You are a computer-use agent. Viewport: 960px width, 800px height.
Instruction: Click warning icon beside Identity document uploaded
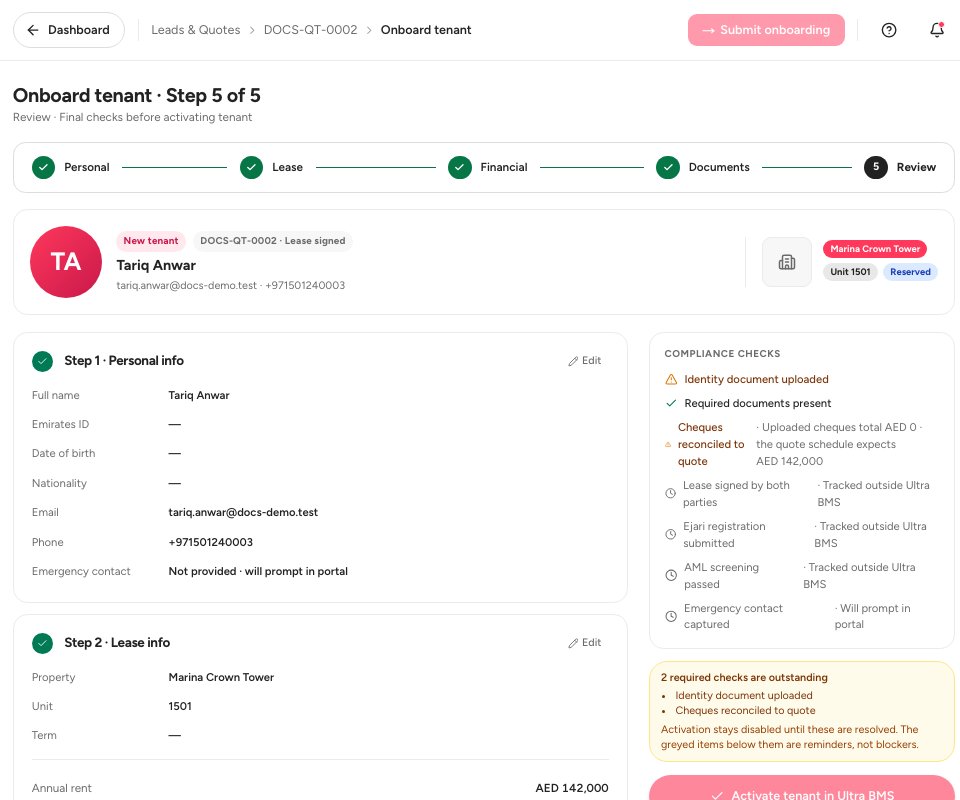[671, 379]
